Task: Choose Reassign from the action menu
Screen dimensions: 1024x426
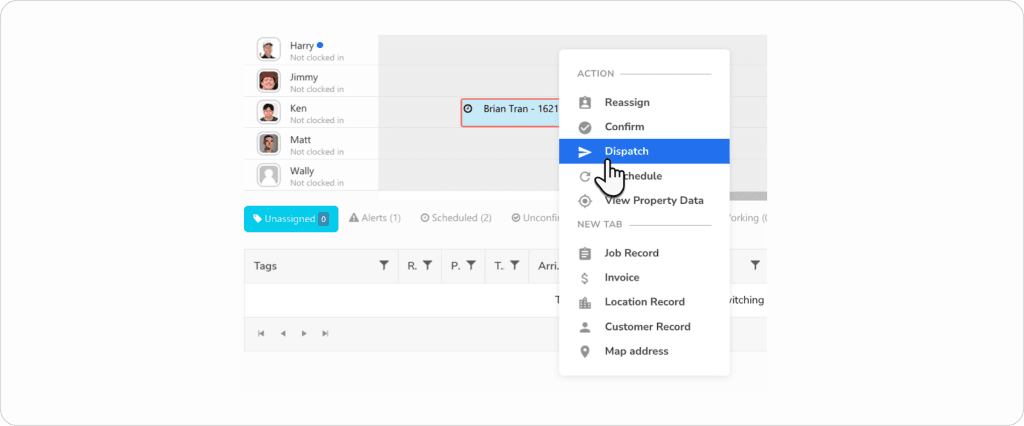Action: click(x=644, y=103)
